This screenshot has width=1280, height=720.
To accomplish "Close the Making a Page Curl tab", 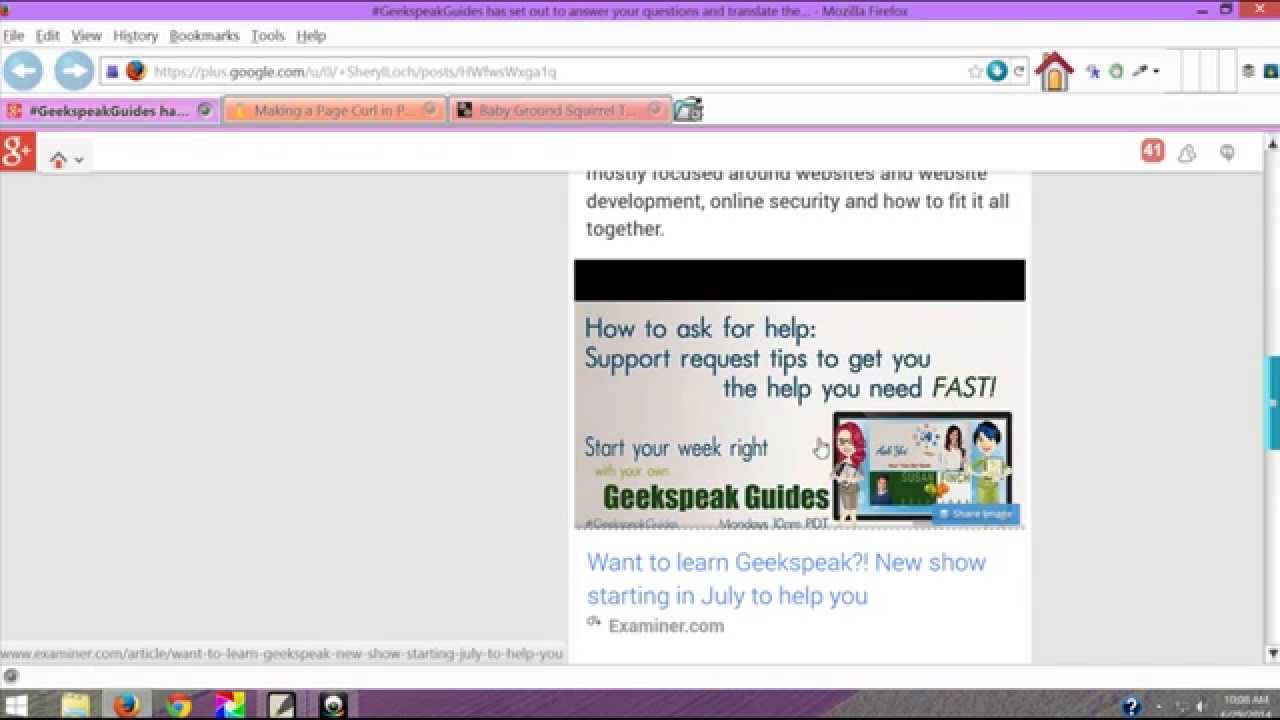I will point(430,110).
